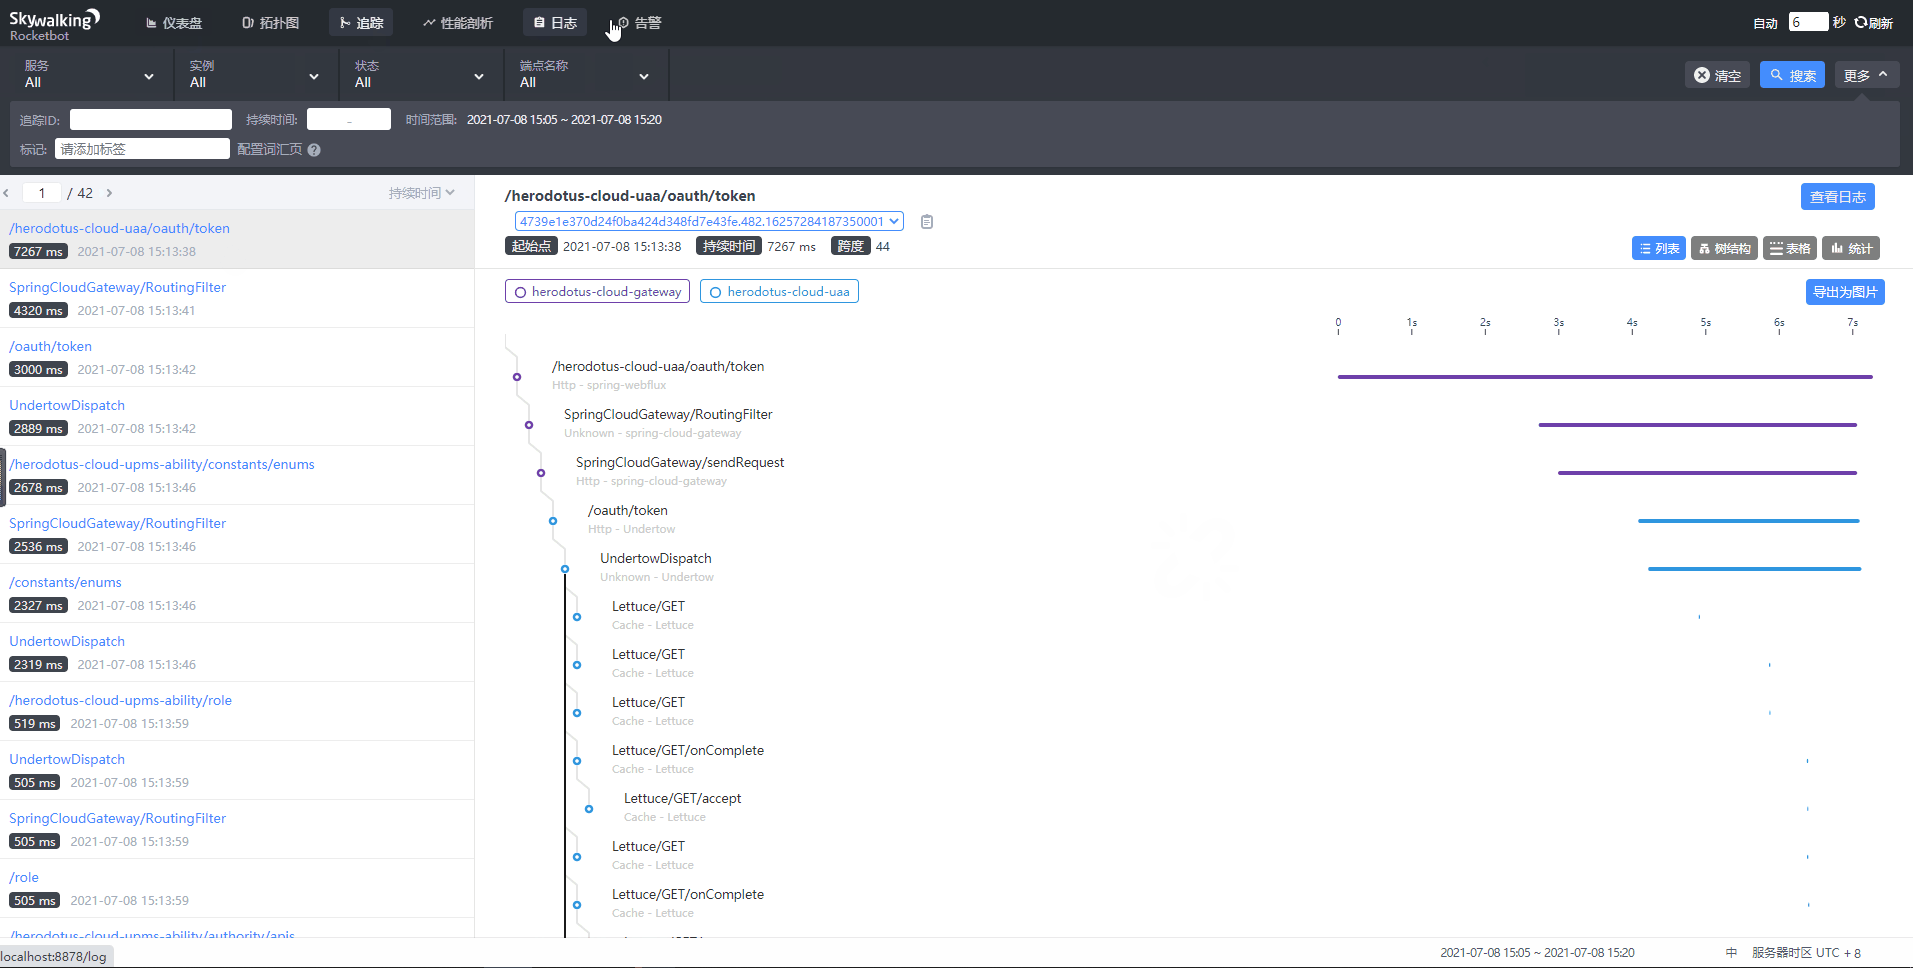Toggle herodotus-cloud-gateway service legend
This screenshot has height=968, width=1913.
click(597, 292)
